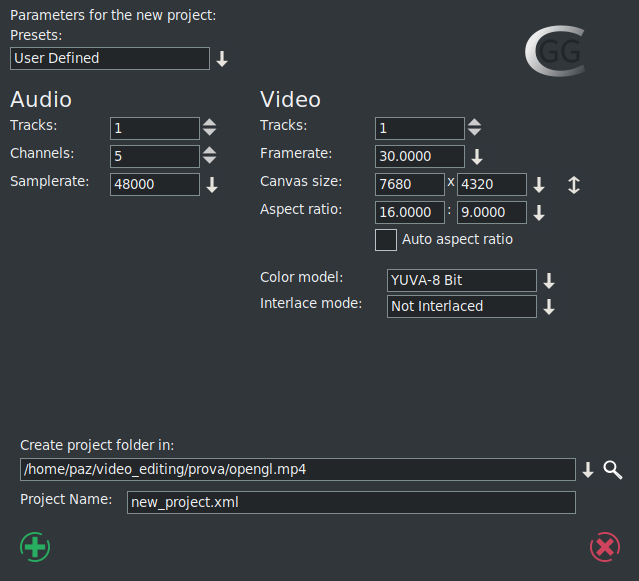Open canvas size presets arrow
Screen dimensions: 639x581
538,185
